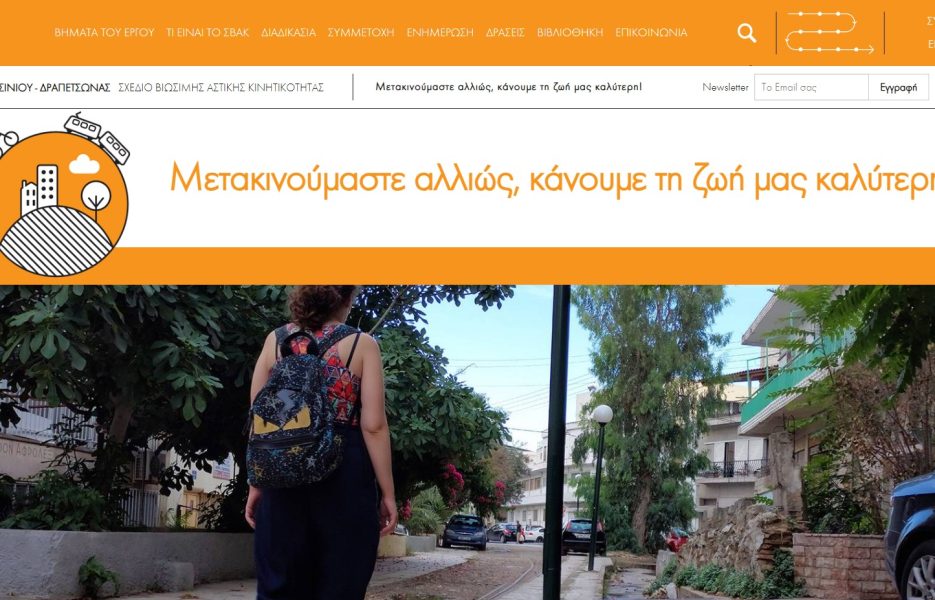Click the ΔΡΑΠΕΤΣΩΝΑΣ municipality name link
This screenshot has height=600, width=935.
tap(75, 88)
